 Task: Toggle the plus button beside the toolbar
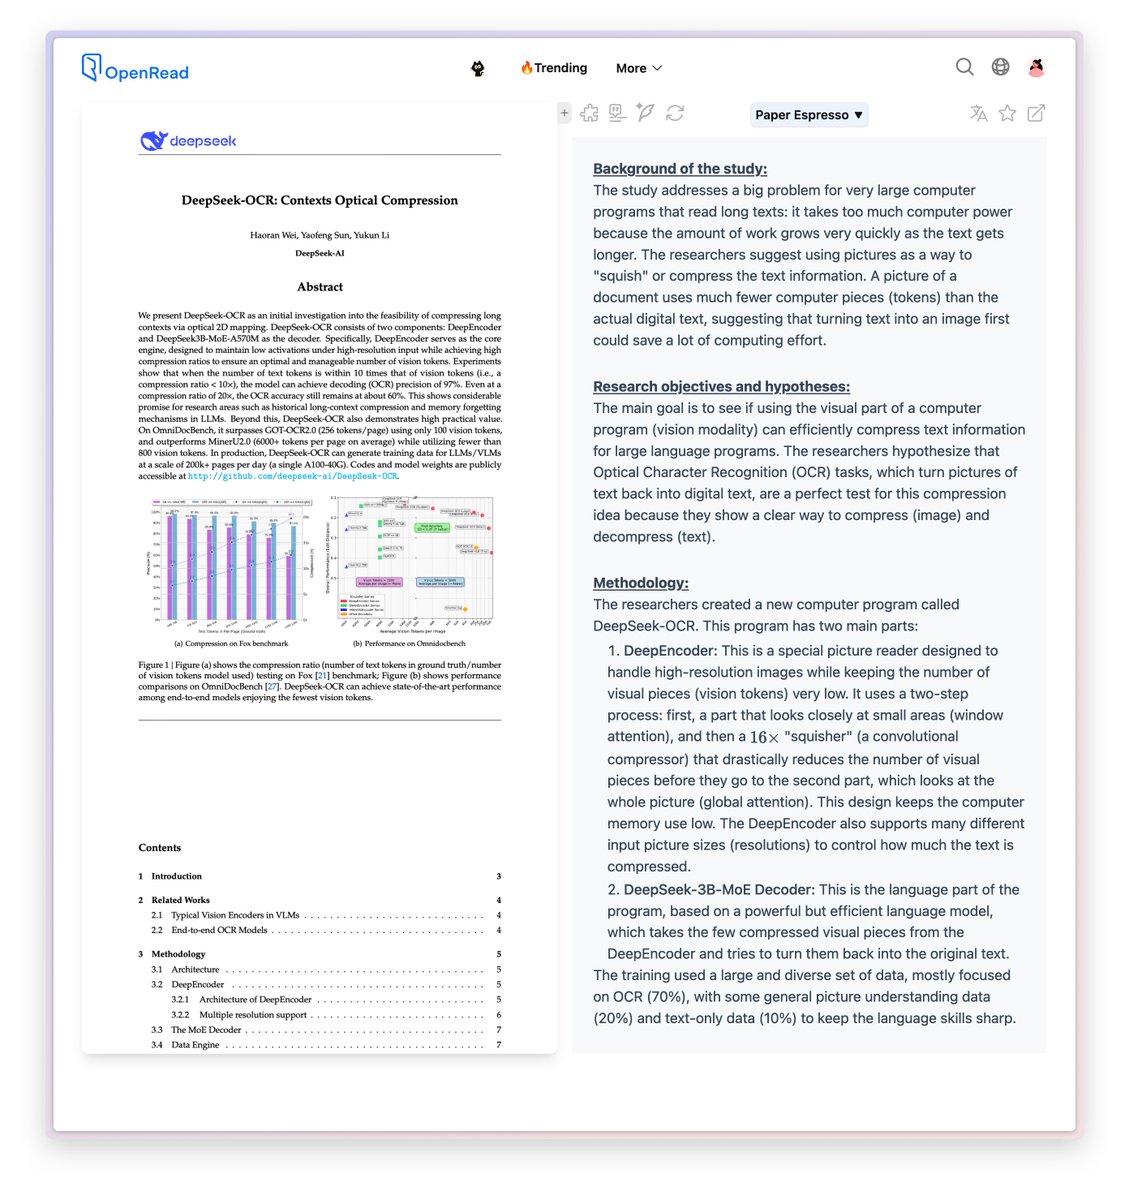(x=564, y=112)
